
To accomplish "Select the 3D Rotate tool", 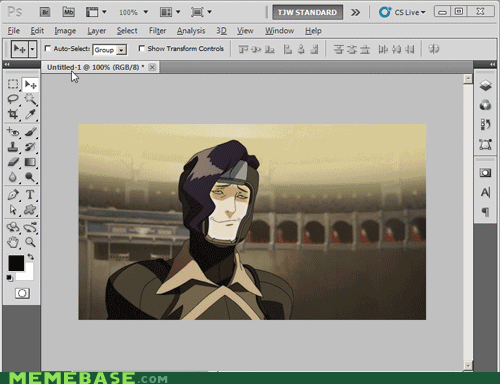I will click(x=13, y=227).
